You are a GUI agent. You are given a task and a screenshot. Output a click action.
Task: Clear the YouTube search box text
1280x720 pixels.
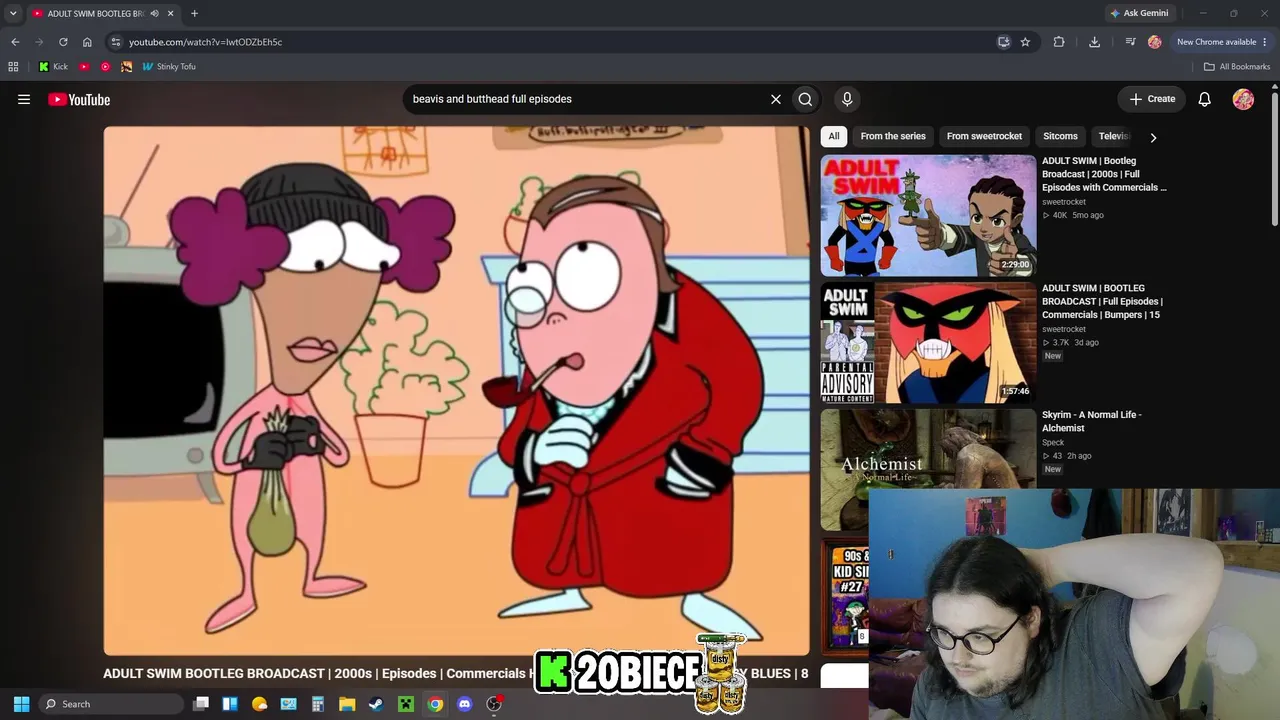point(775,99)
